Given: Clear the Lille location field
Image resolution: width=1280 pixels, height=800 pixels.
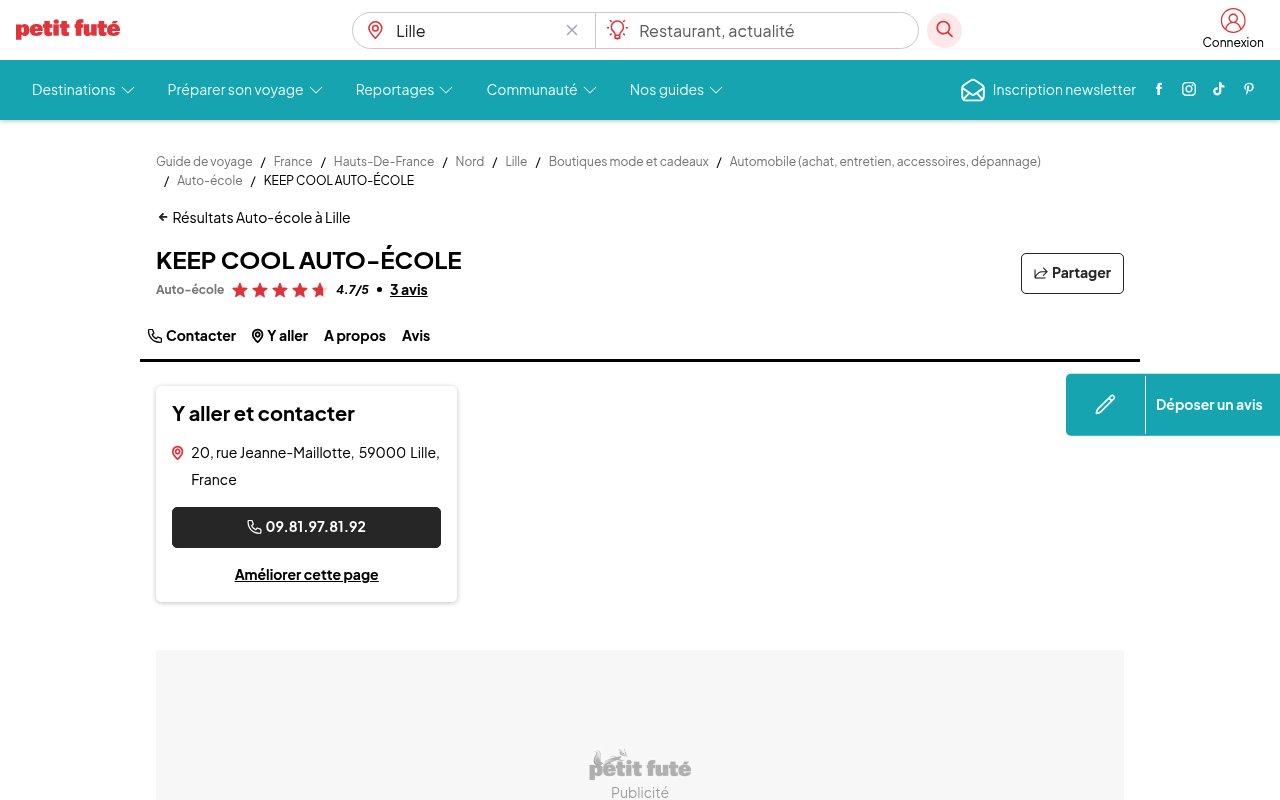Looking at the screenshot, I should 572,30.
